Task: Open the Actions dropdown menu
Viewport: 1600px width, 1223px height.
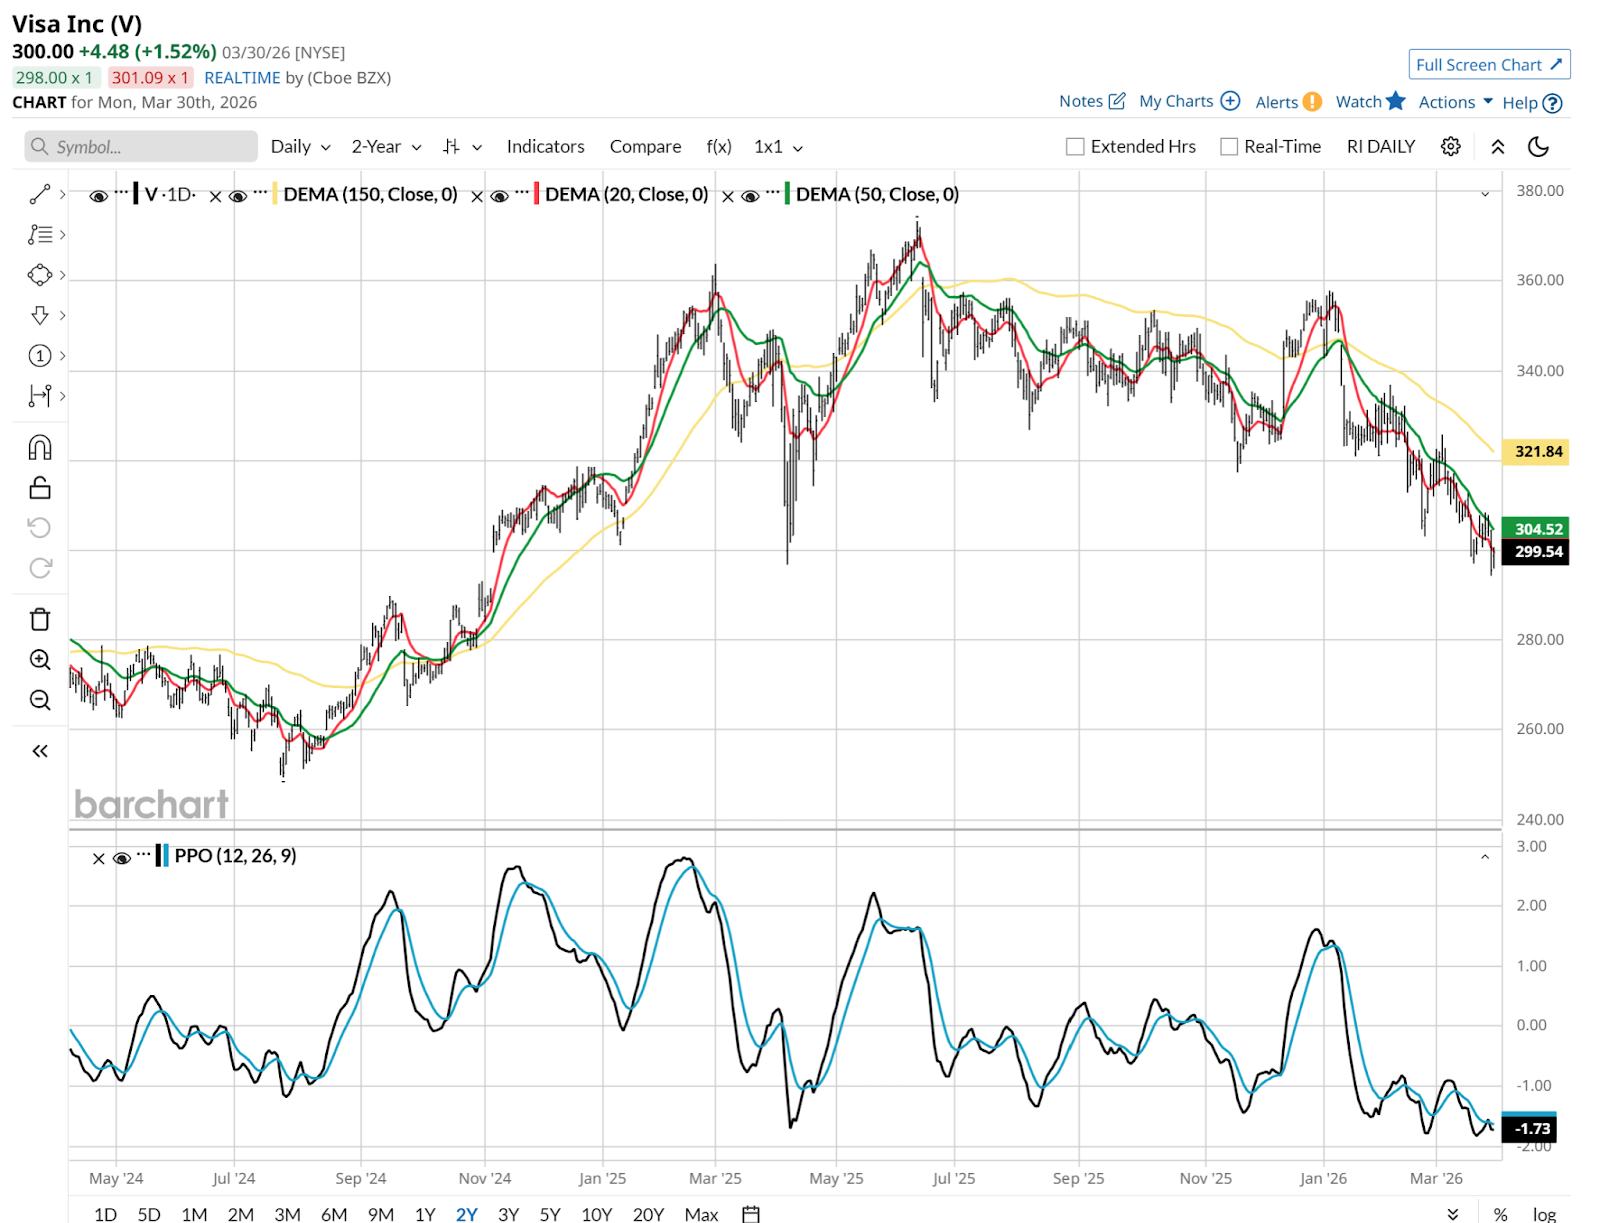Action: [x=1455, y=102]
